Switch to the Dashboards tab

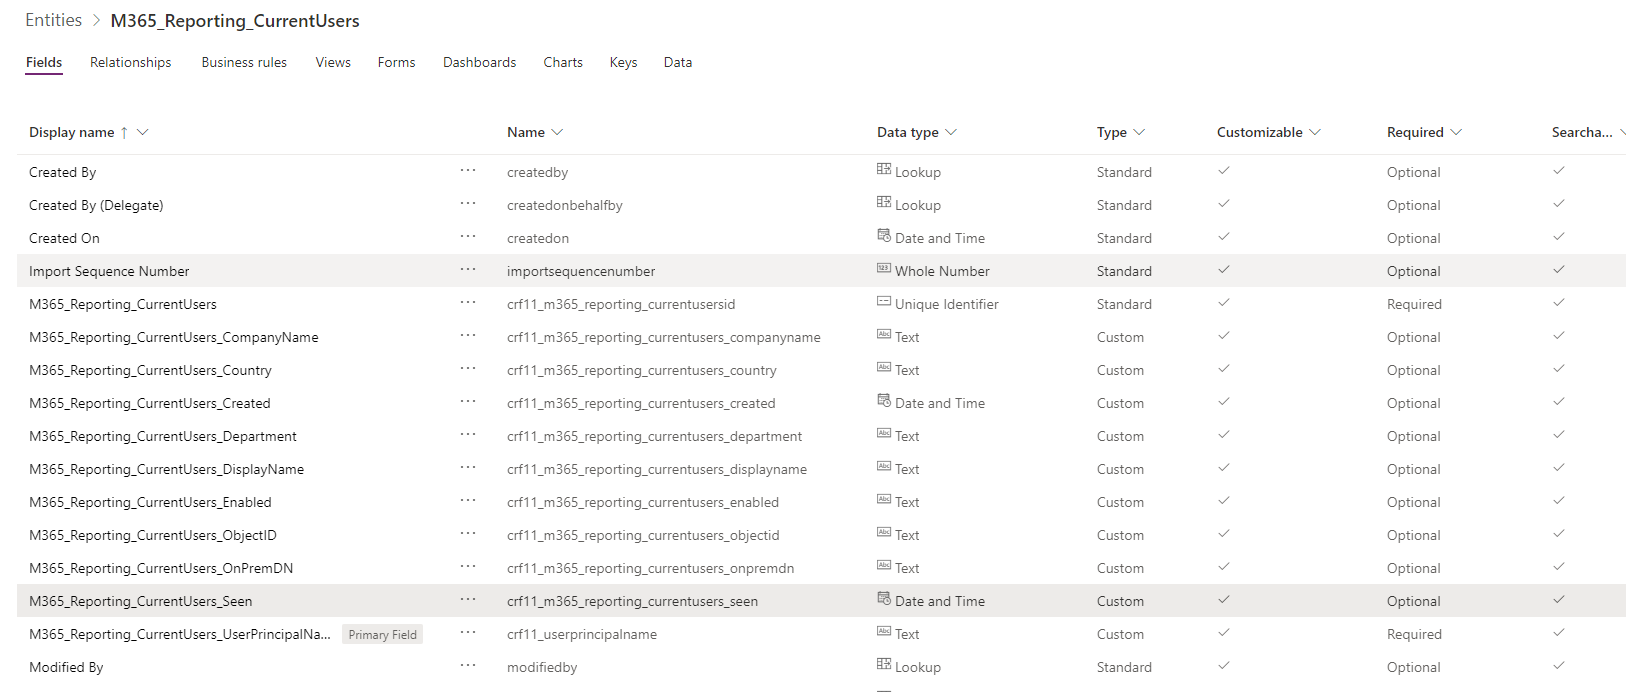pyautogui.click(x=480, y=62)
